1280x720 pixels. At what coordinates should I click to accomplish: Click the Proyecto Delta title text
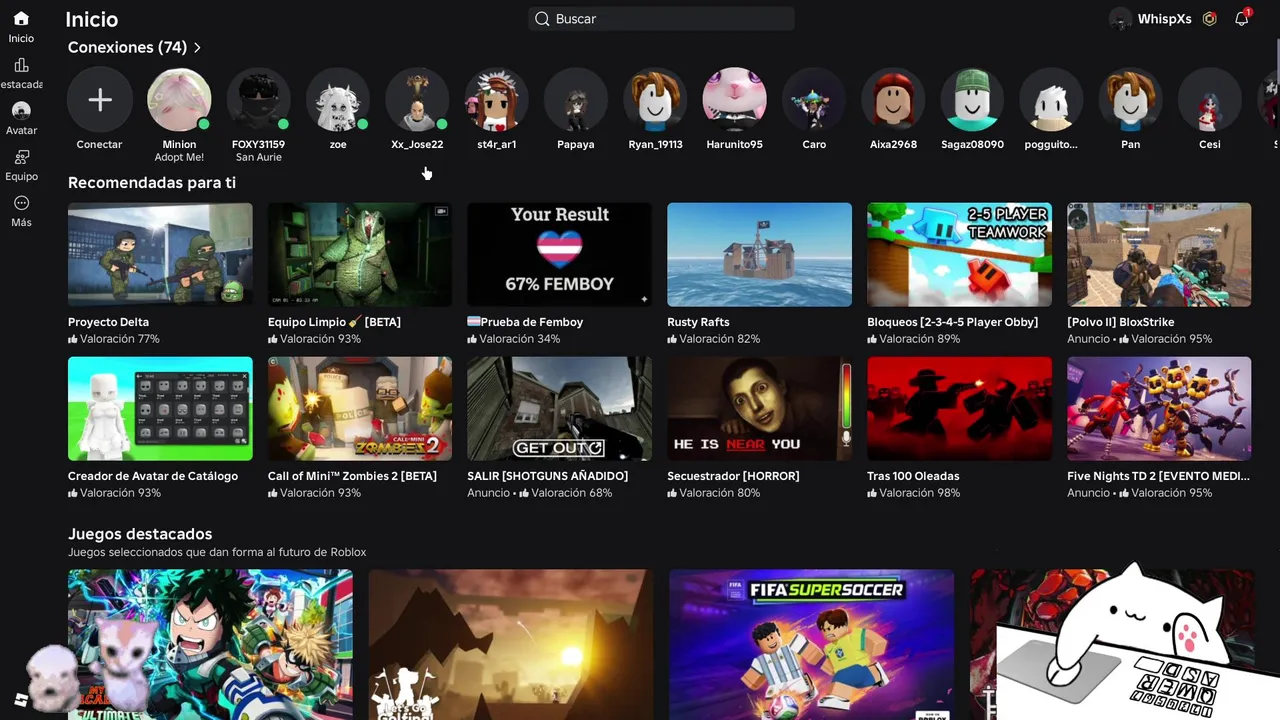click(108, 322)
